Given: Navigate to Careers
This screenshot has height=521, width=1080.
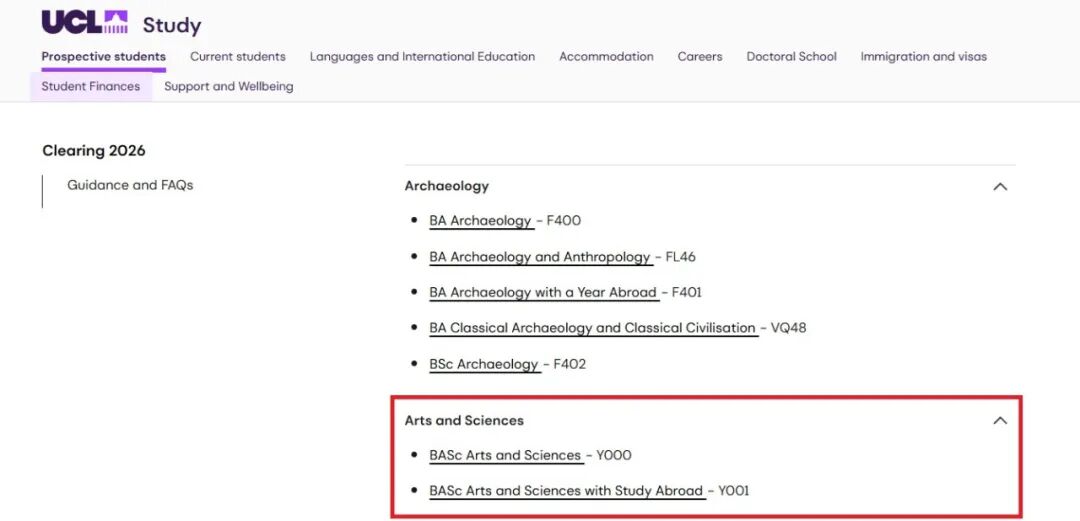Looking at the screenshot, I should click(700, 57).
